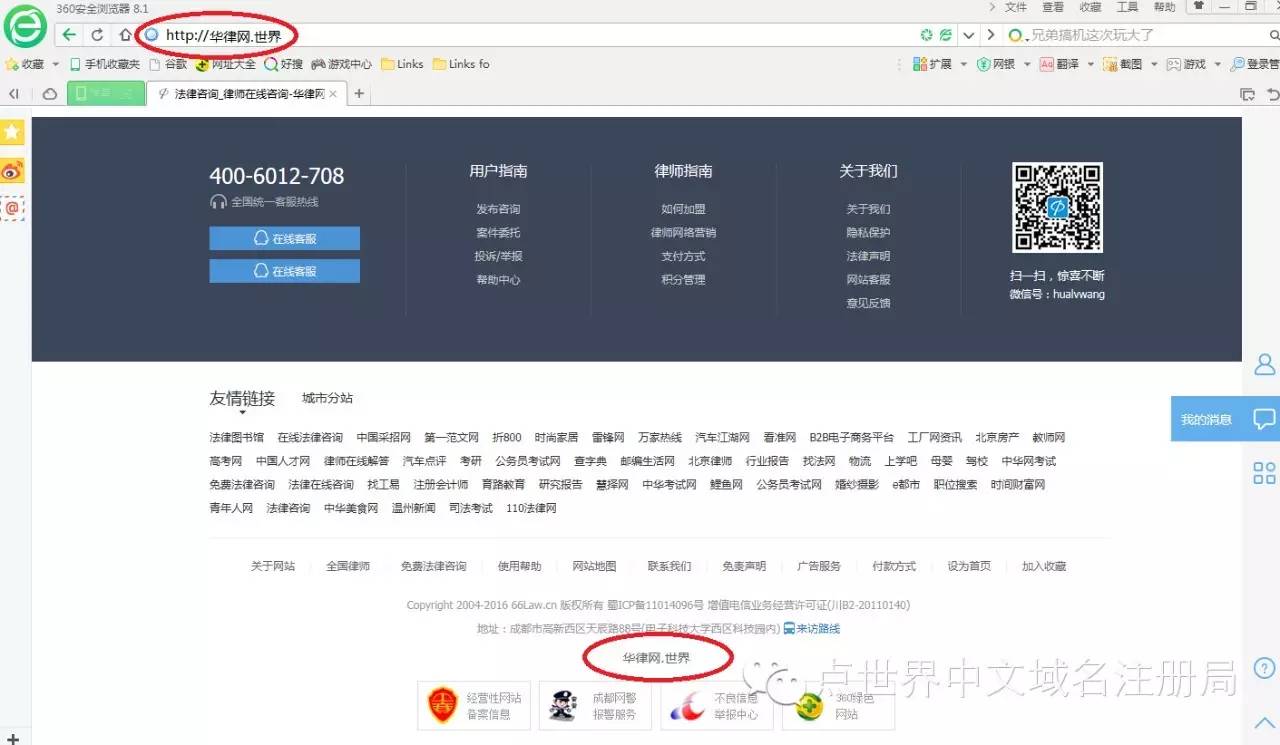
Task: Click 隐私保护 link
Action: (x=868, y=232)
